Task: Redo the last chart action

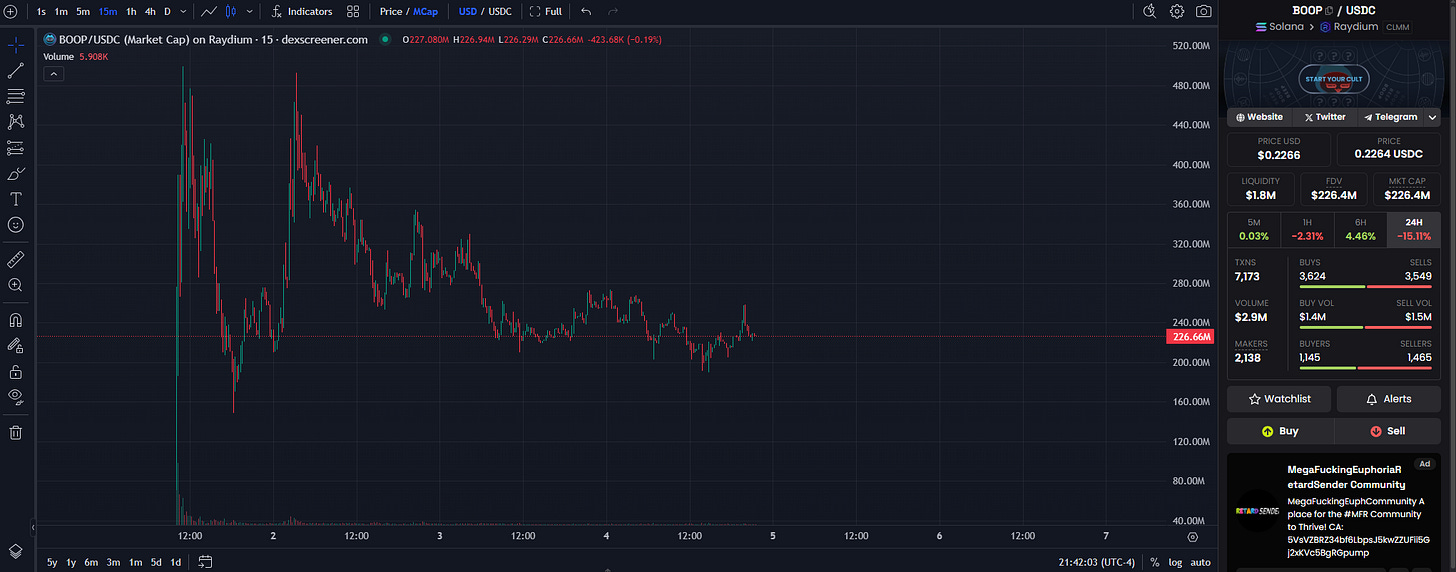Action: (613, 11)
